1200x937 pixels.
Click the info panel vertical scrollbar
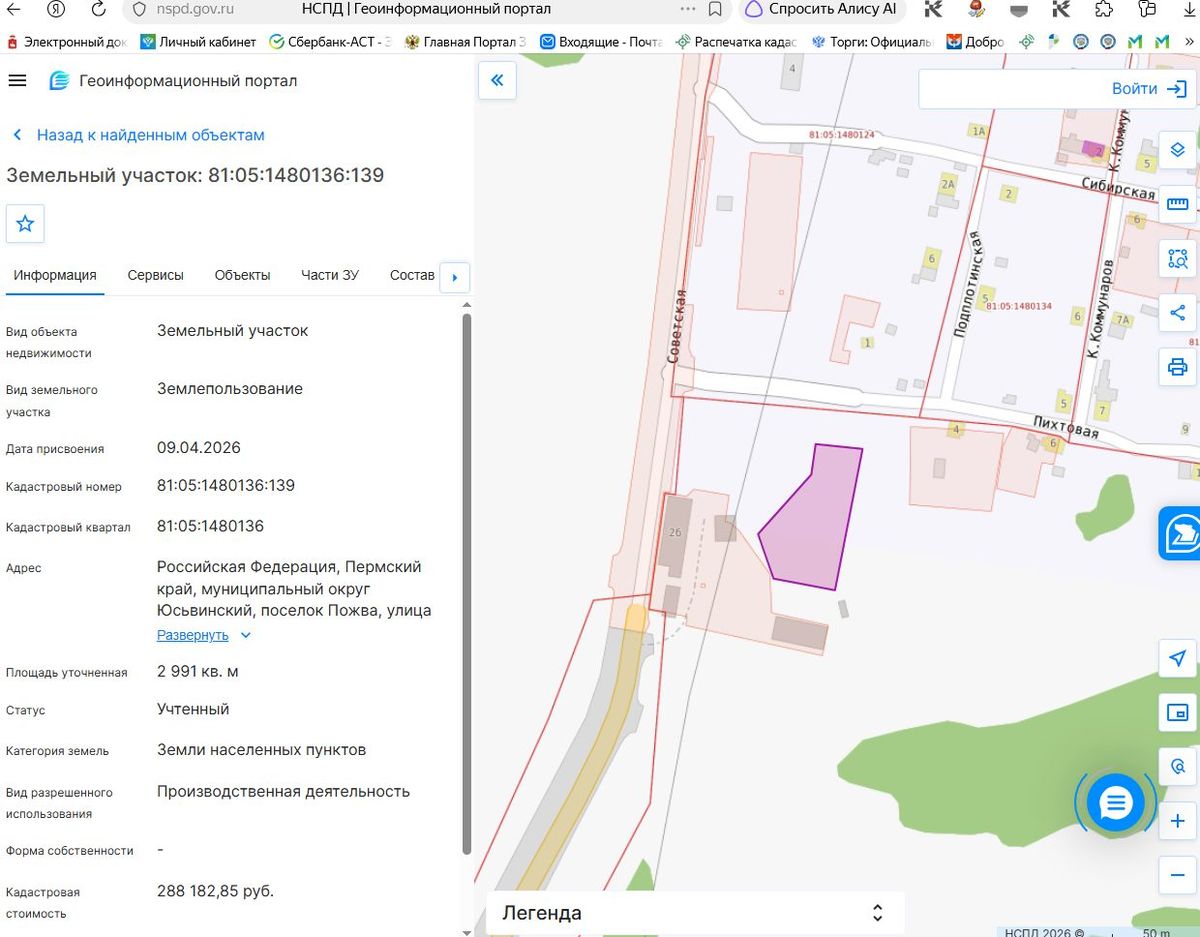466,584
